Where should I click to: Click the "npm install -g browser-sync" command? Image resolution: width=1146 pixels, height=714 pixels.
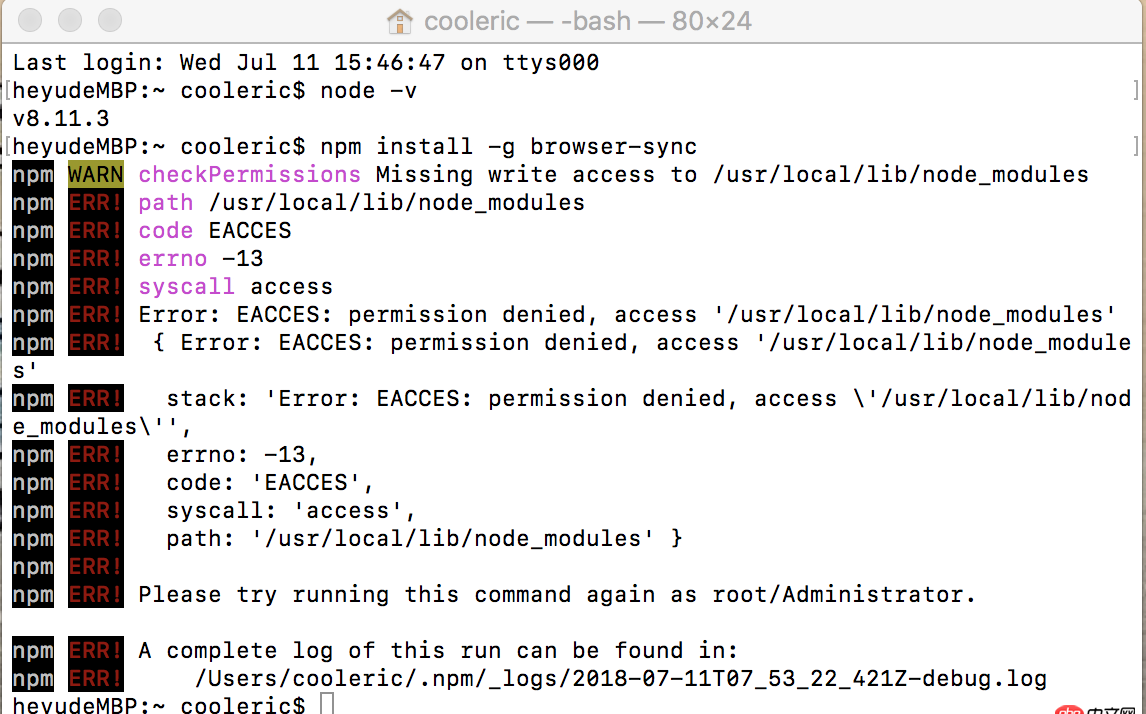pyautogui.click(x=508, y=147)
